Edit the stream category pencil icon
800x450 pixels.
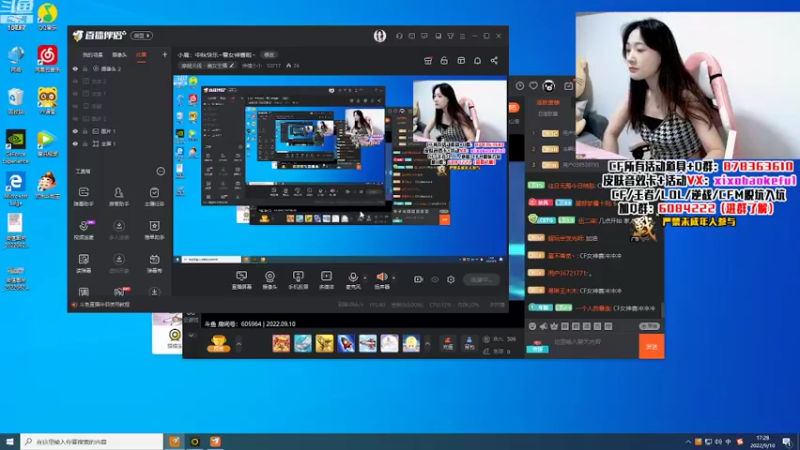(x=232, y=65)
